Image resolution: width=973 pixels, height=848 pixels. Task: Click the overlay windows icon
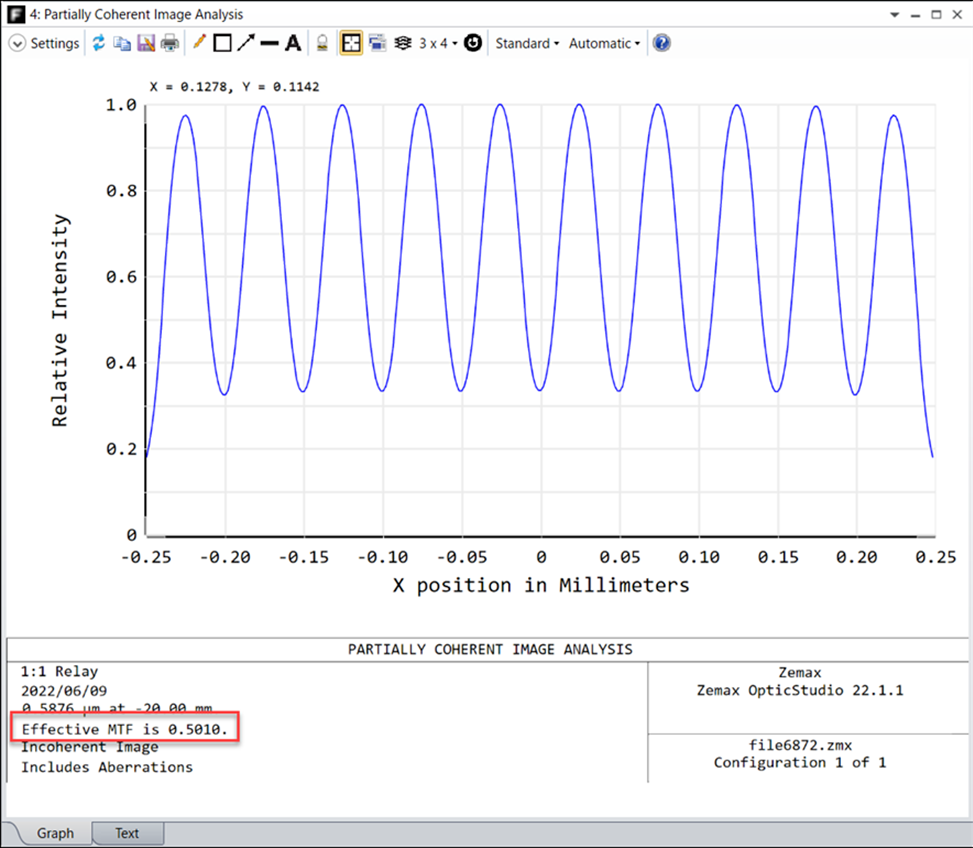point(377,43)
